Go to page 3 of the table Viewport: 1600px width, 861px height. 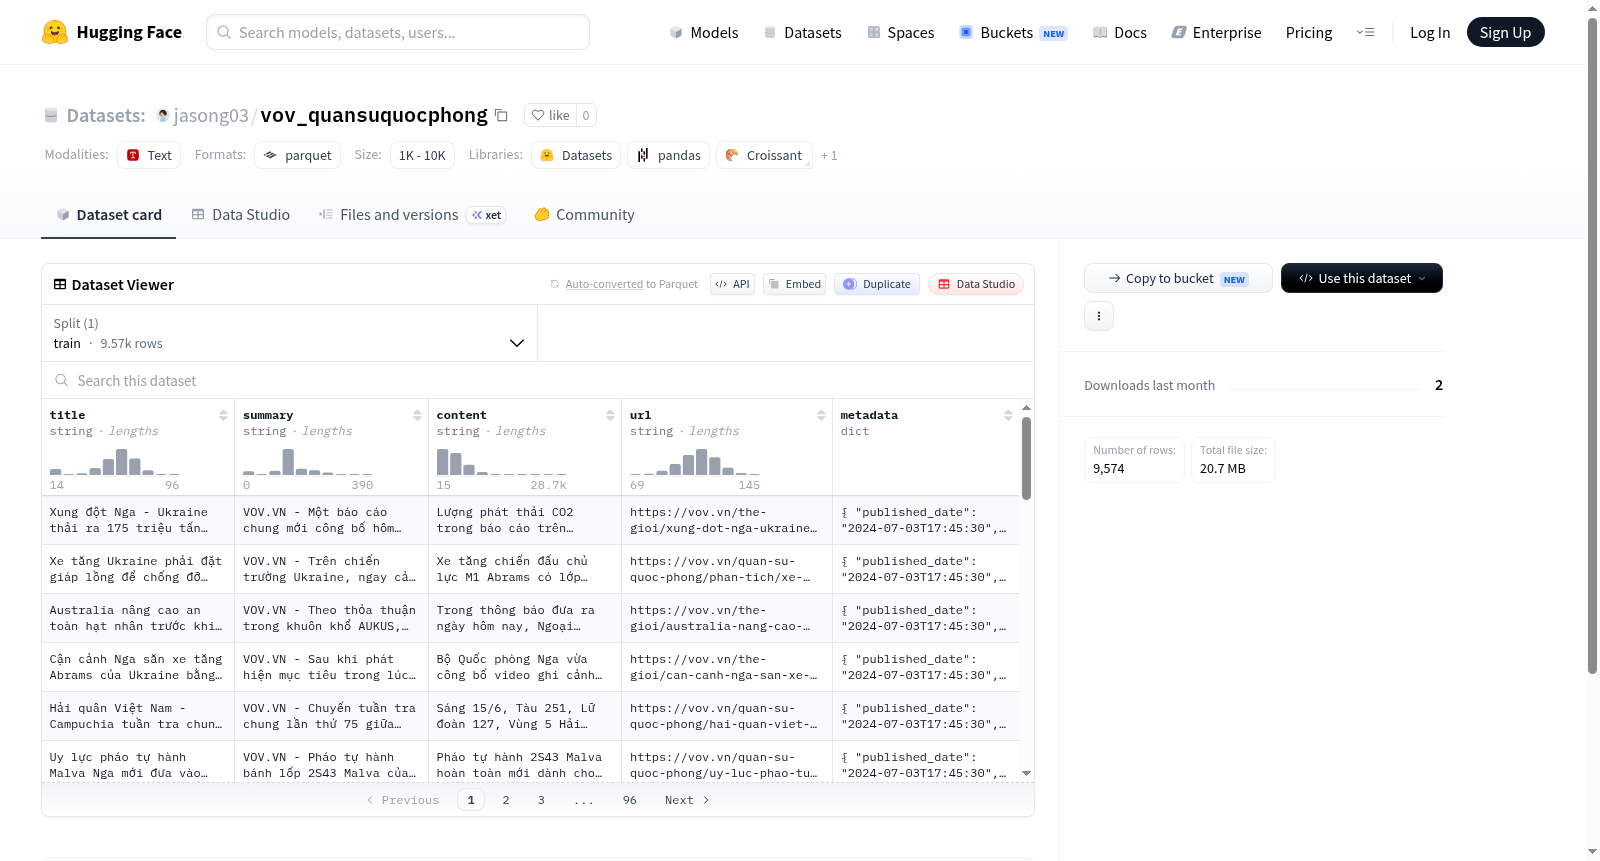pyautogui.click(x=541, y=800)
